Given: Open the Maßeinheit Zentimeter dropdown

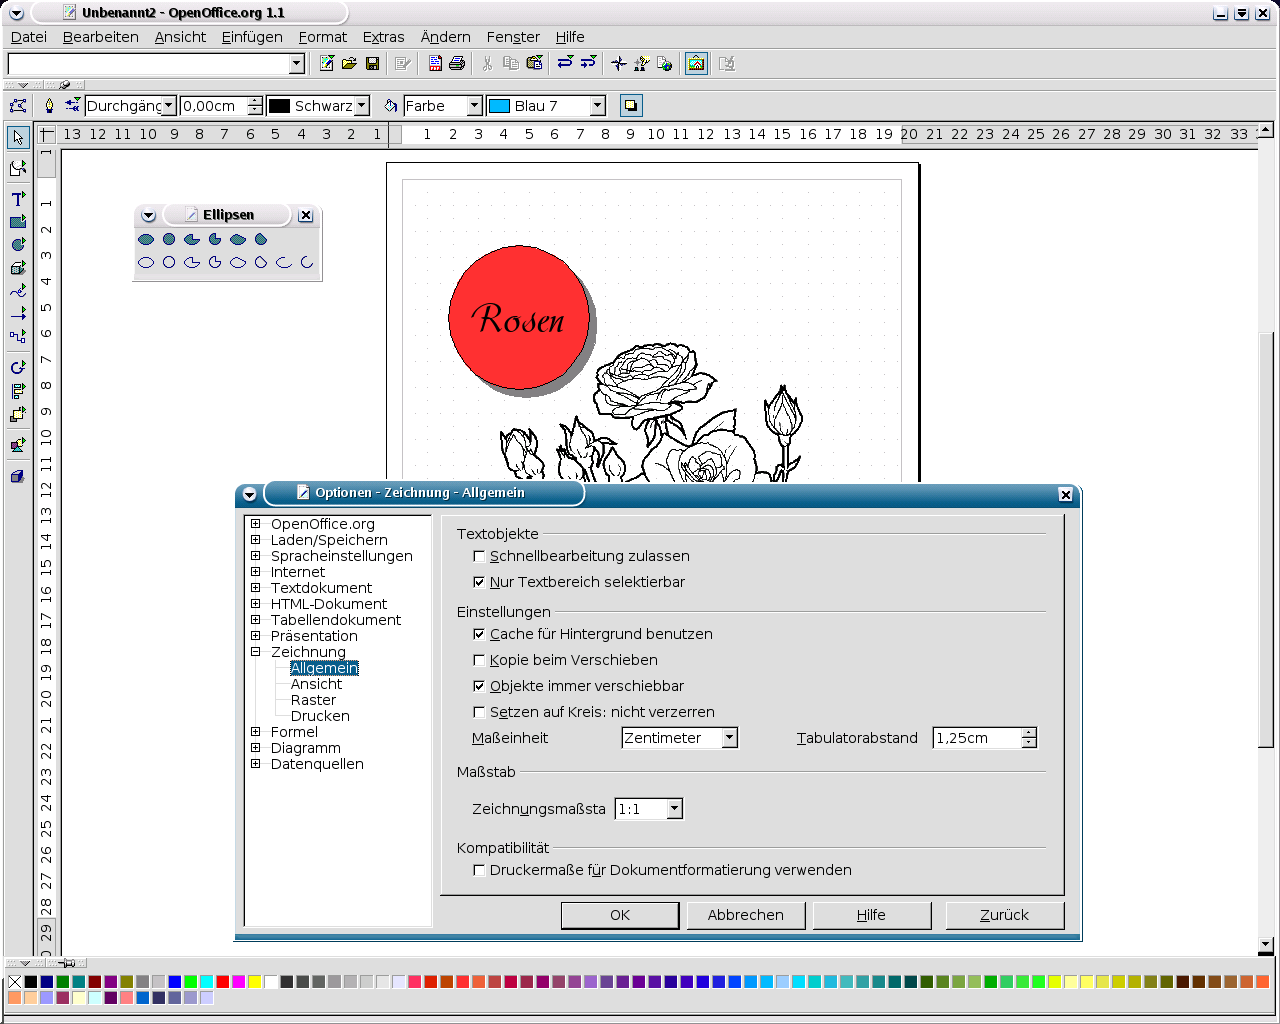Looking at the screenshot, I should tap(730, 738).
